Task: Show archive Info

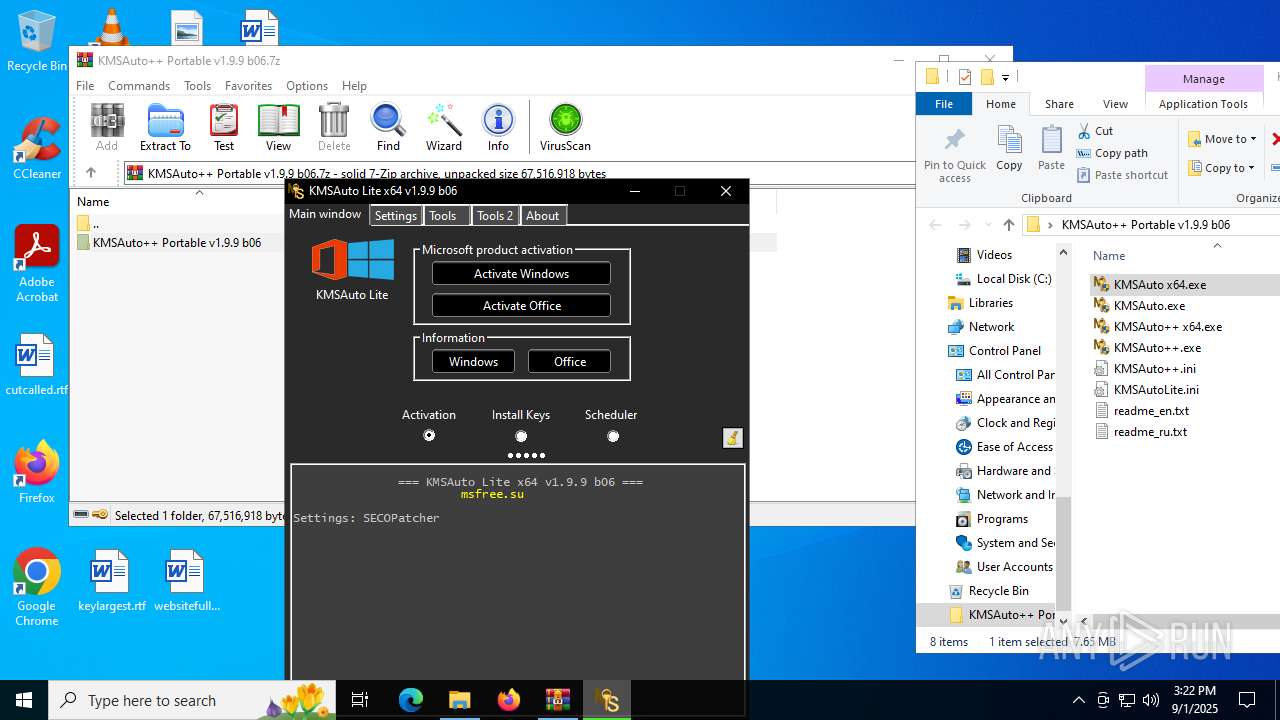Action: click(x=498, y=127)
